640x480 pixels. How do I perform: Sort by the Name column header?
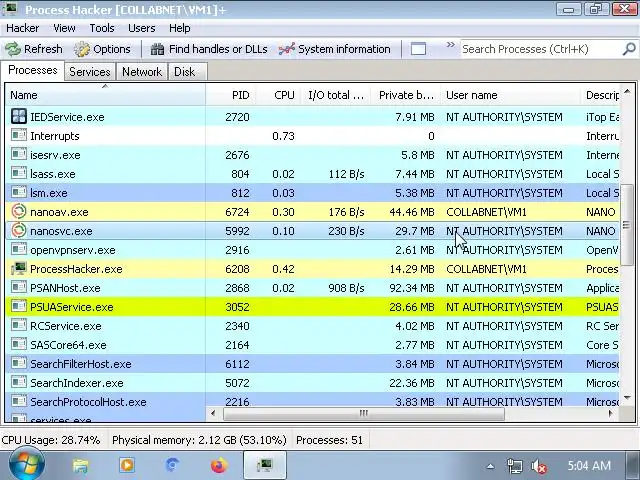click(106, 95)
